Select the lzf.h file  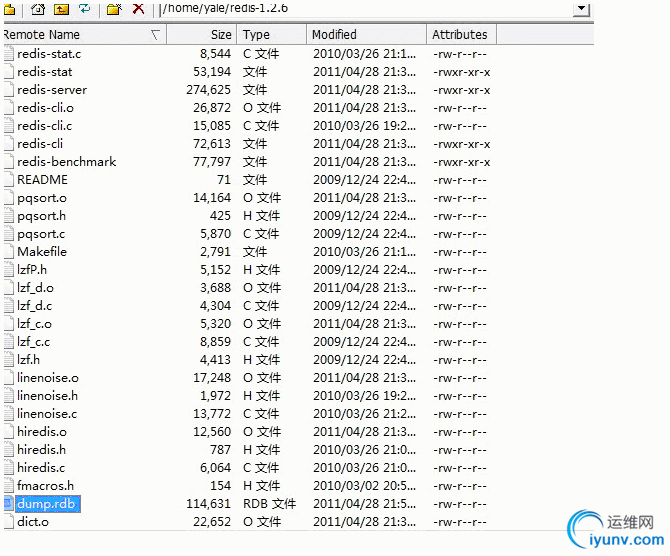click(x=29, y=359)
